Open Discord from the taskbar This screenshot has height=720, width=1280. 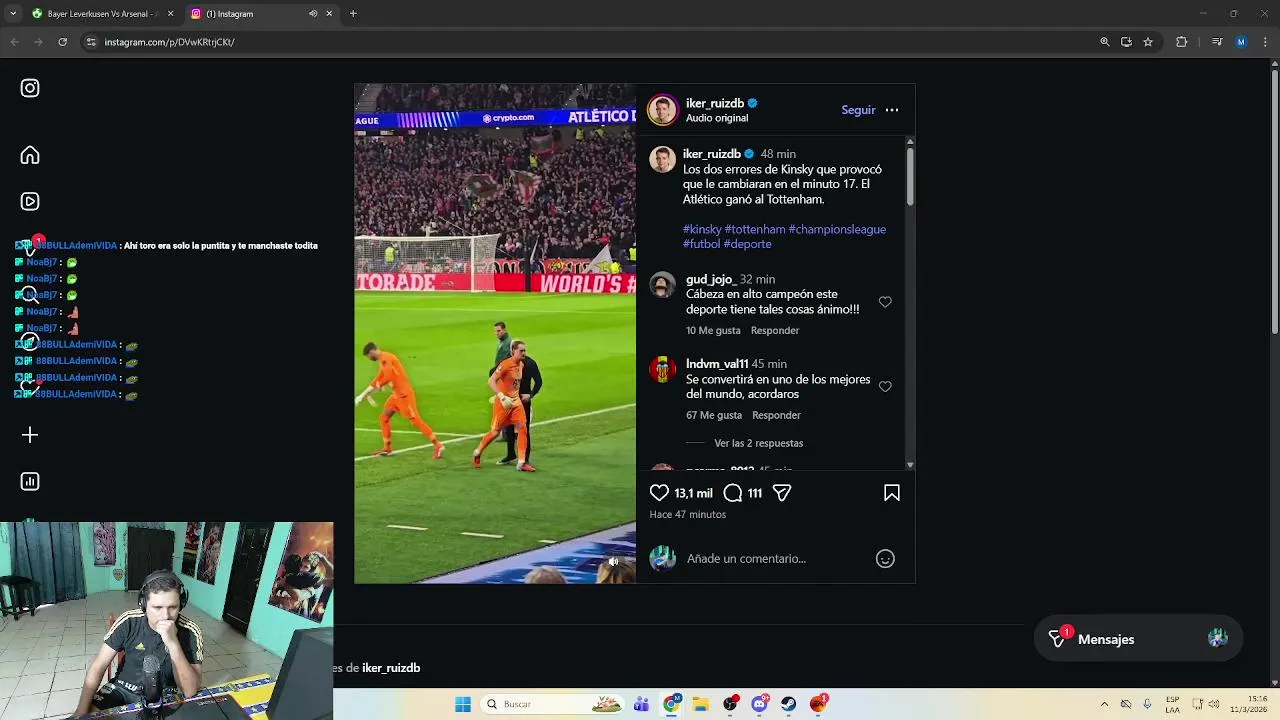tap(760, 704)
